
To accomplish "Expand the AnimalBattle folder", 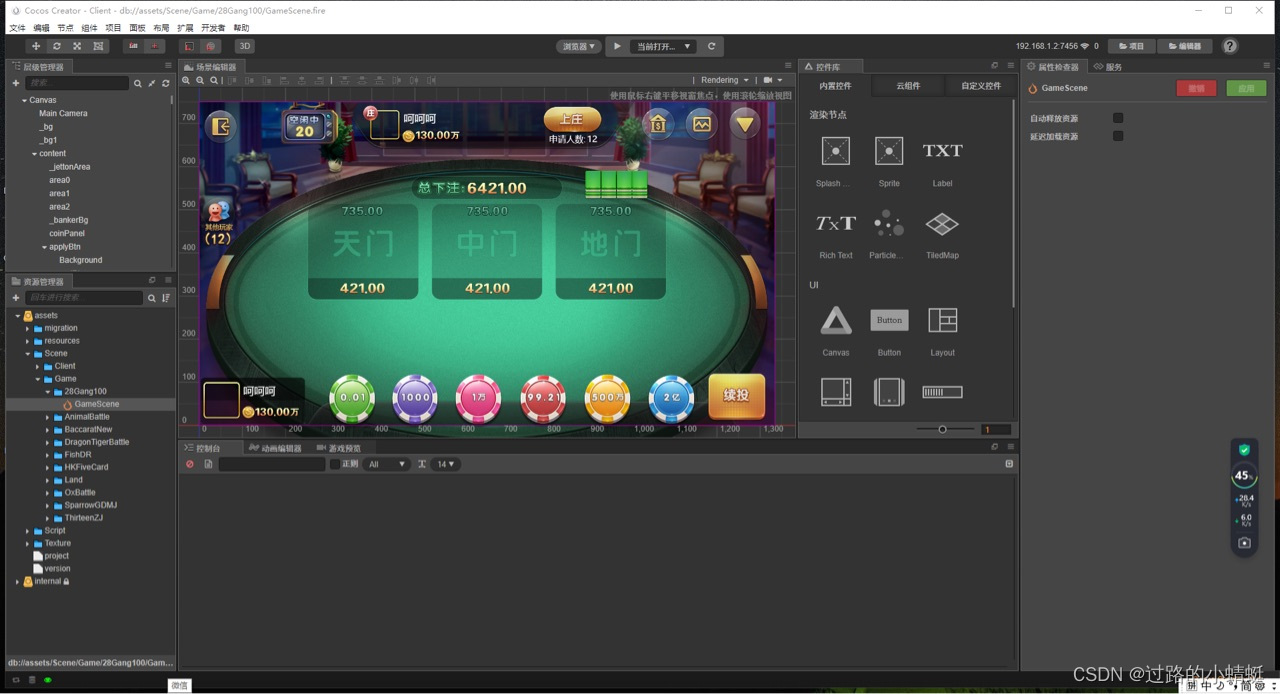I will (47, 417).
